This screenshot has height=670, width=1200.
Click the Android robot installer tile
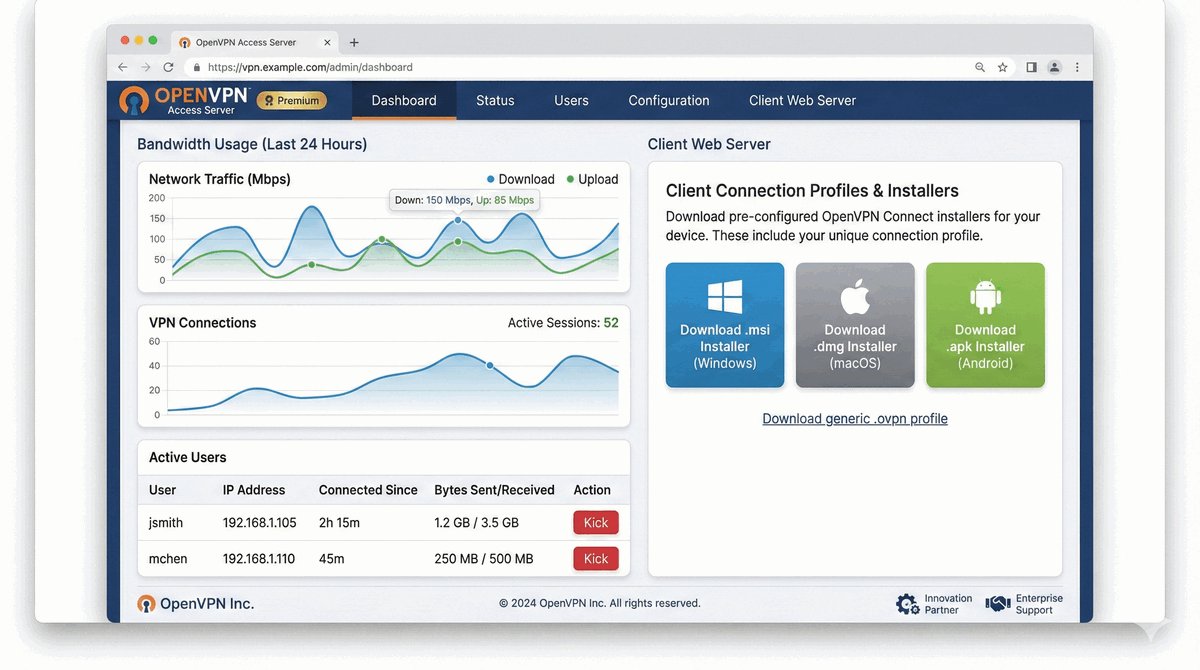[985, 325]
